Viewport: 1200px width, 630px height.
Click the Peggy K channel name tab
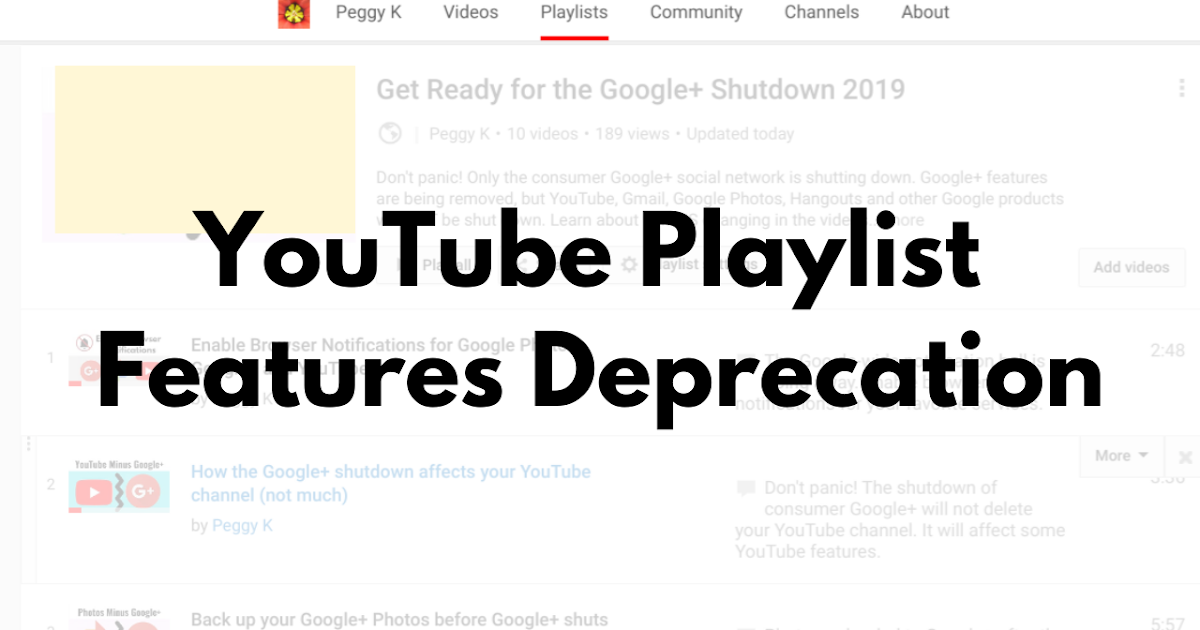coord(369,13)
